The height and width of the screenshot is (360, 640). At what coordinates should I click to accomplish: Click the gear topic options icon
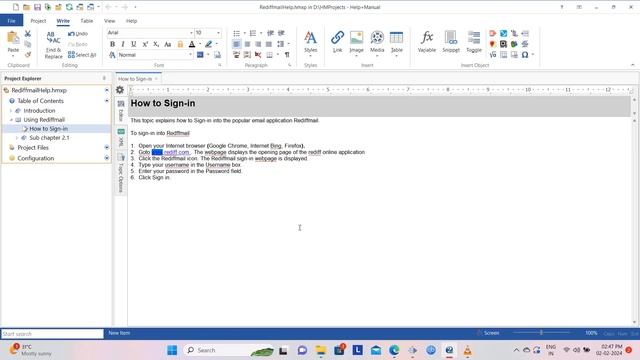click(120, 90)
